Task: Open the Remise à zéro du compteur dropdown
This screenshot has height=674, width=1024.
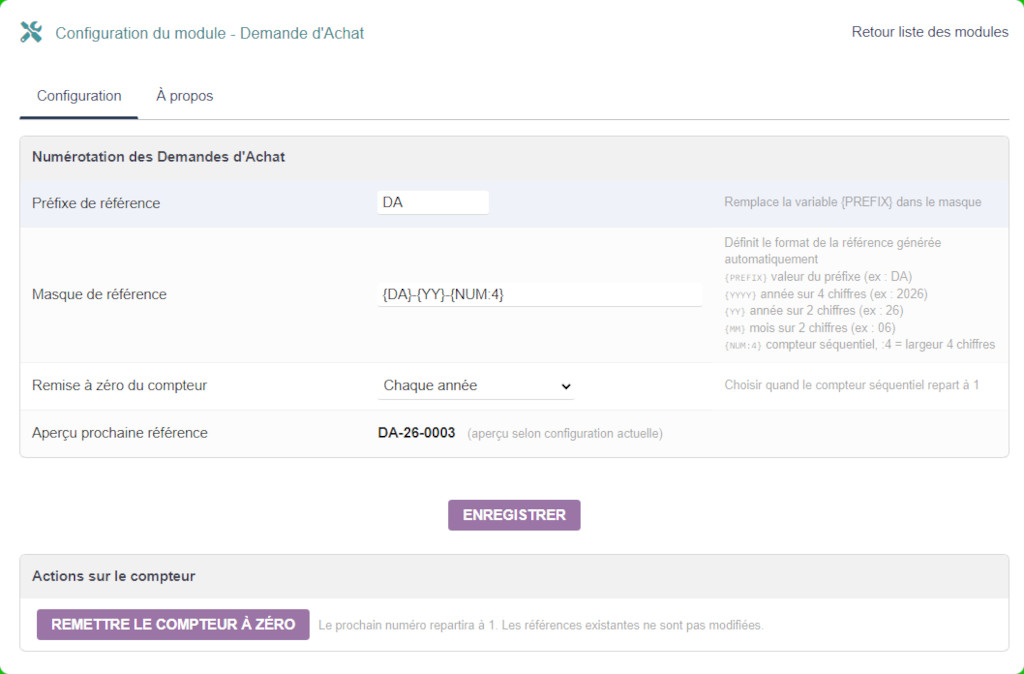Action: point(476,386)
